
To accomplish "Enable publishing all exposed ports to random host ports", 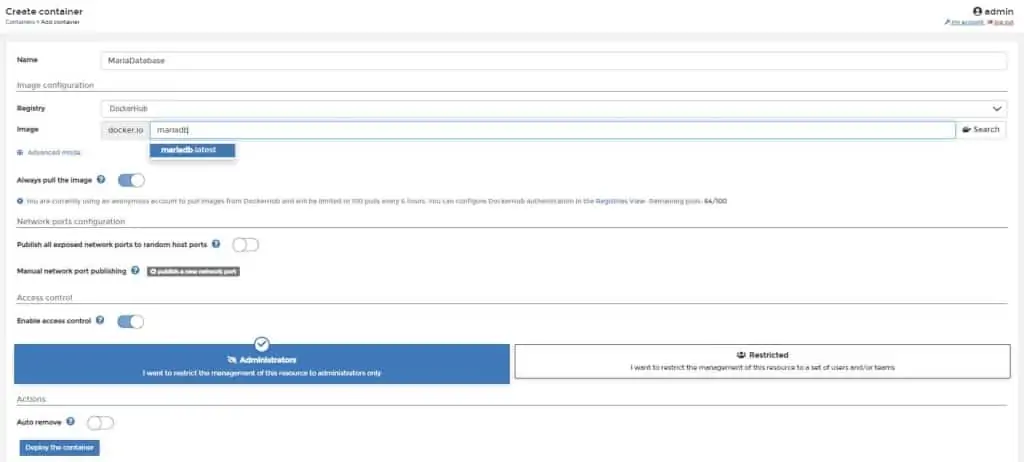I will 245,244.
